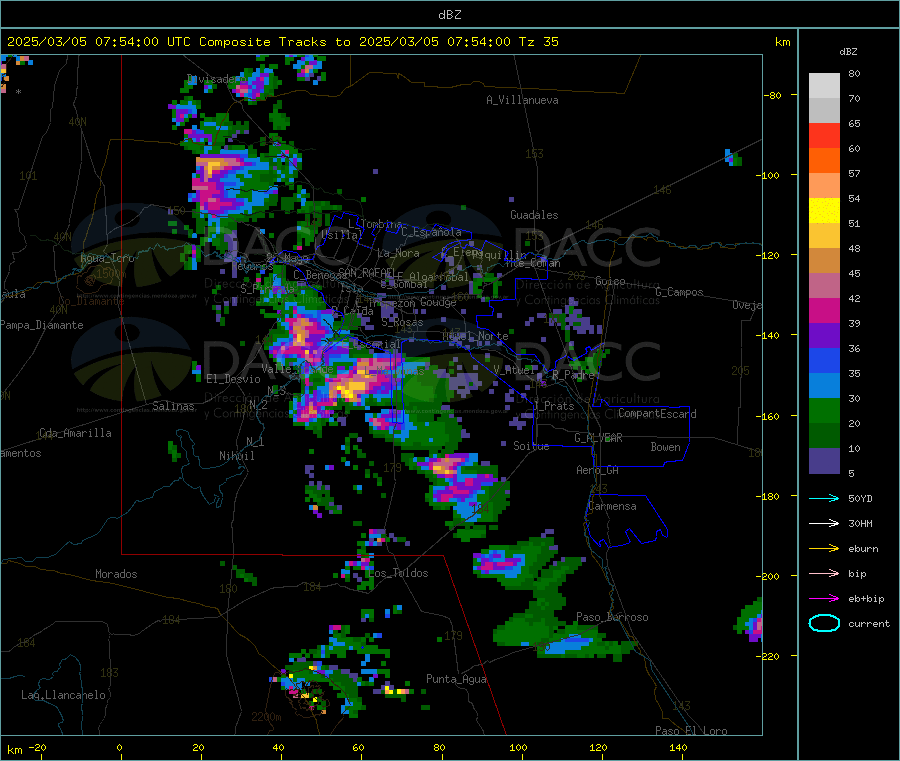Click the S_Rosas map label
Image resolution: width=900 pixels, height=761 pixels.
(x=402, y=323)
